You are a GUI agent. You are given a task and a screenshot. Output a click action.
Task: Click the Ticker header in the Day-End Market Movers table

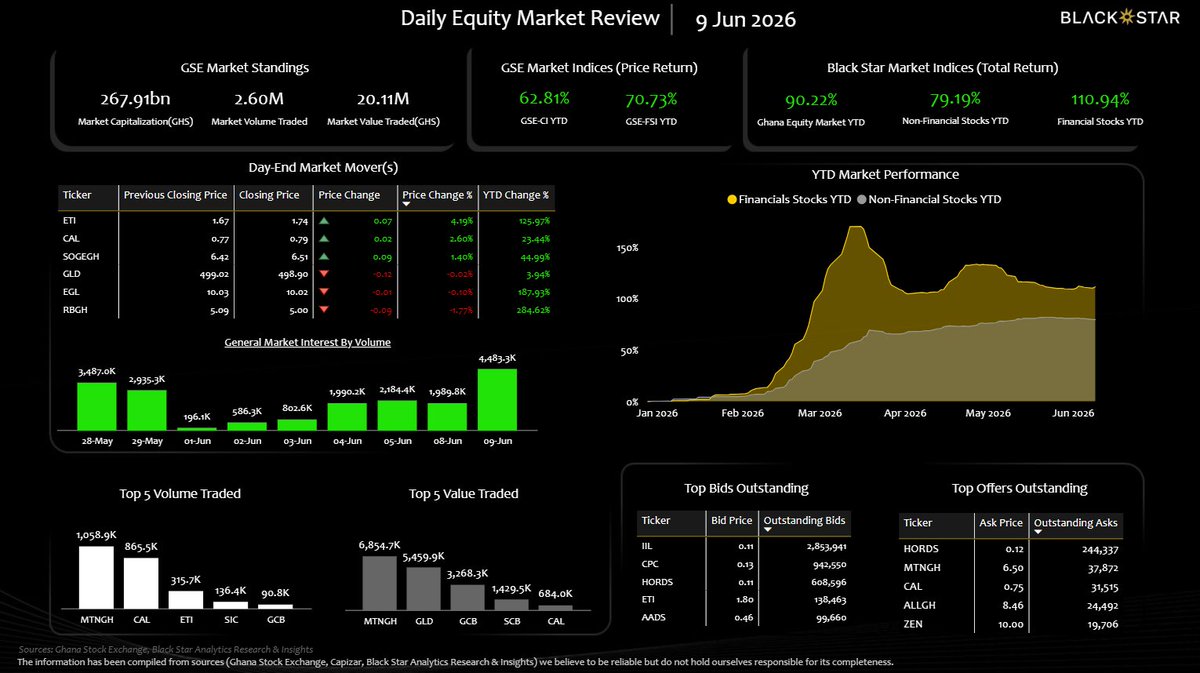coord(77,195)
